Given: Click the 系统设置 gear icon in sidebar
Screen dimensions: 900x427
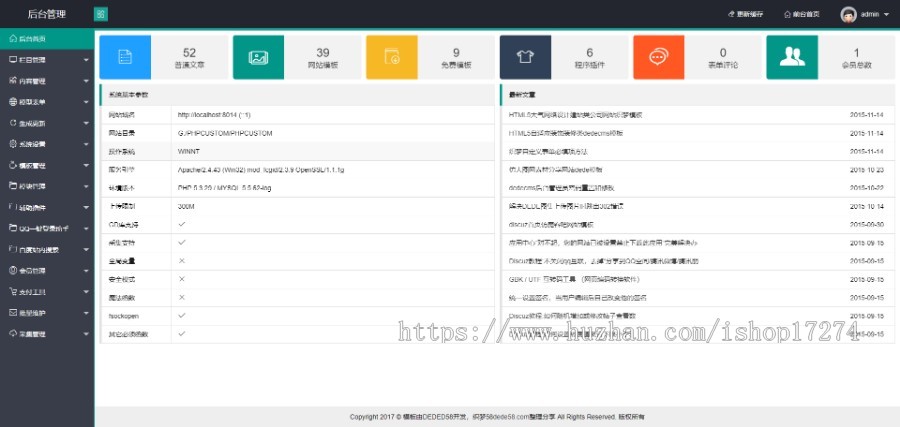Looking at the screenshot, I should point(12,144).
